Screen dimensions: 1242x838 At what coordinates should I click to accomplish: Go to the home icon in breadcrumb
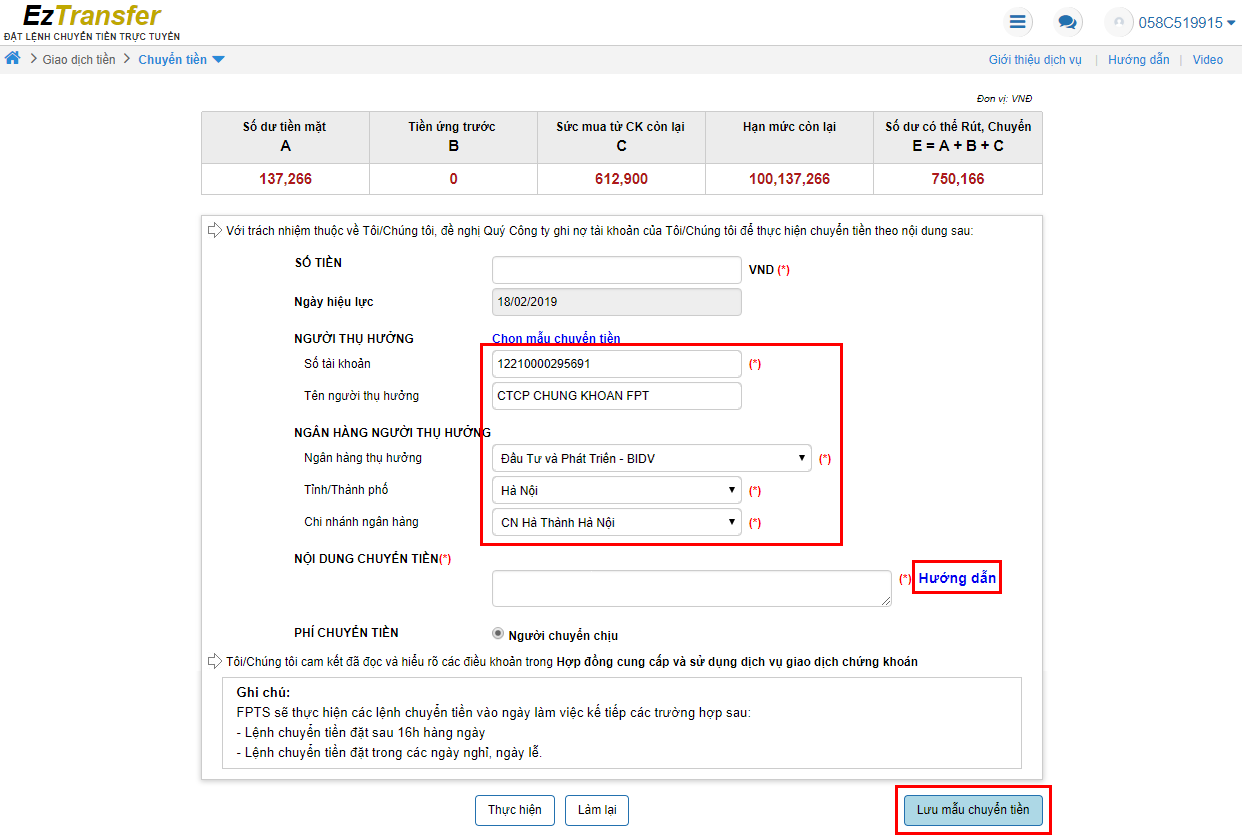pos(13,59)
